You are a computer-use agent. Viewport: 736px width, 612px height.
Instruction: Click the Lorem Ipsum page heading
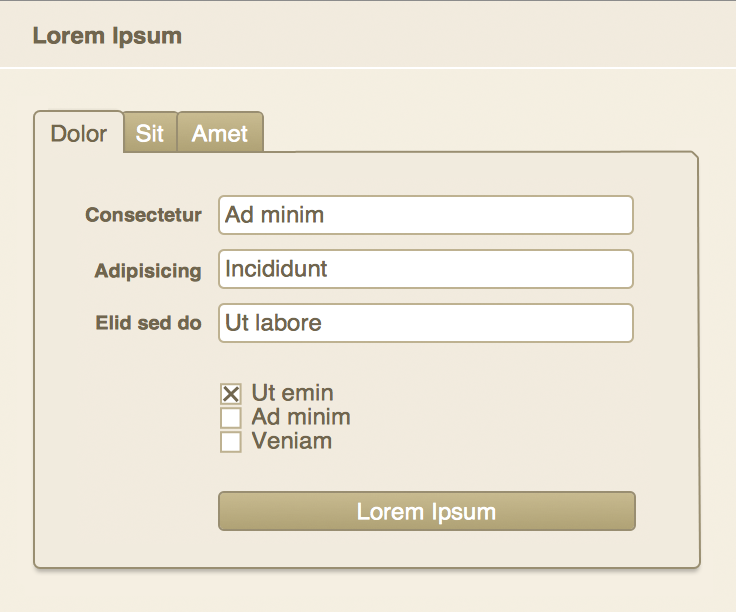tap(107, 36)
